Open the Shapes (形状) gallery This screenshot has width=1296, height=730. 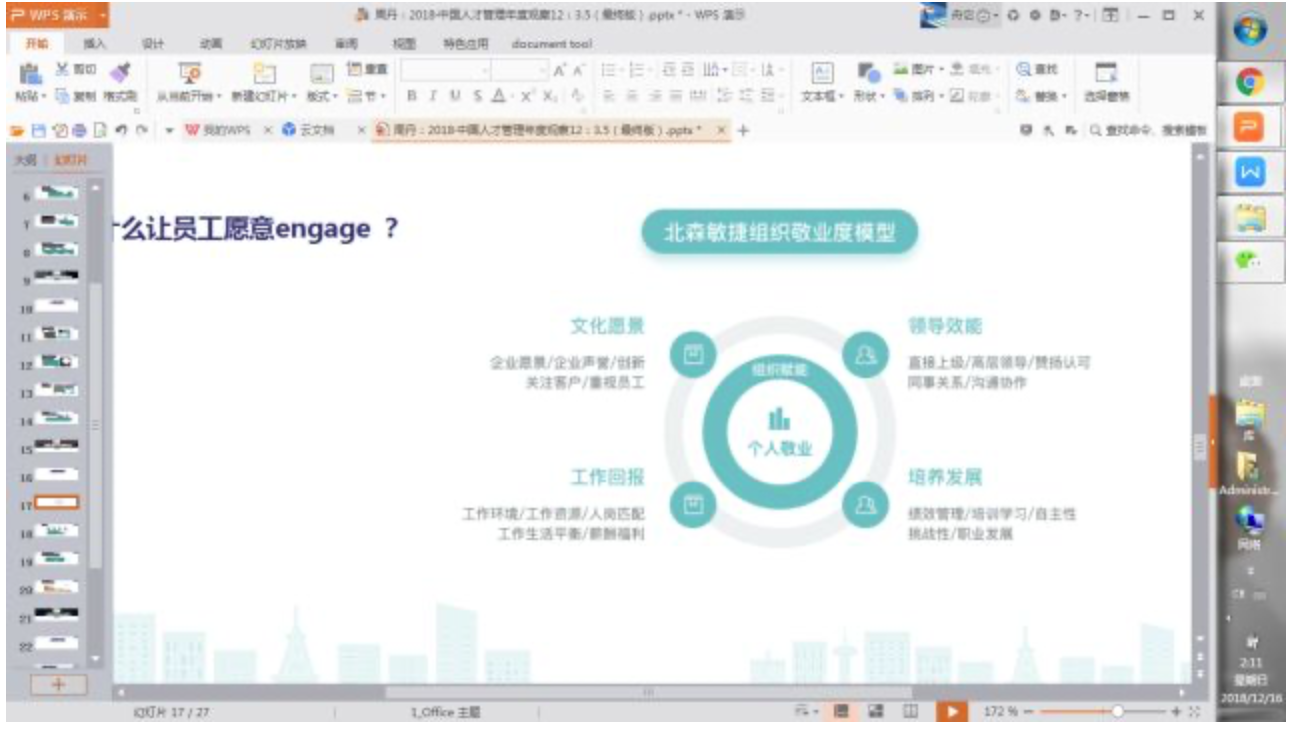pyautogui.click(x=868, y=74)
